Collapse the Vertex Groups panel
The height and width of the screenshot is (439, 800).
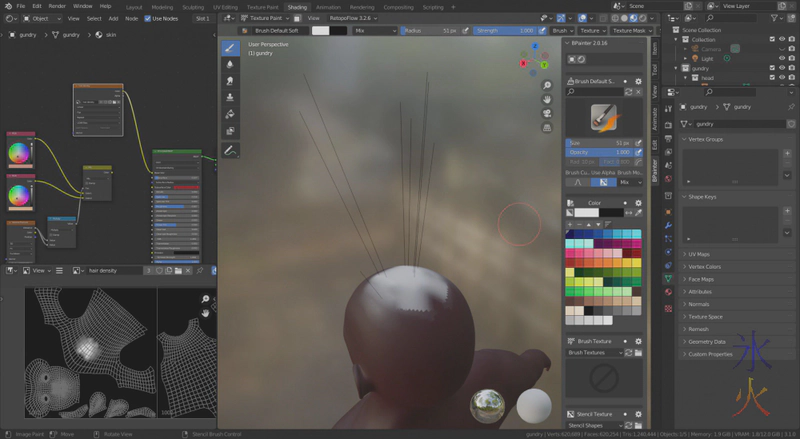pos(703,139)
